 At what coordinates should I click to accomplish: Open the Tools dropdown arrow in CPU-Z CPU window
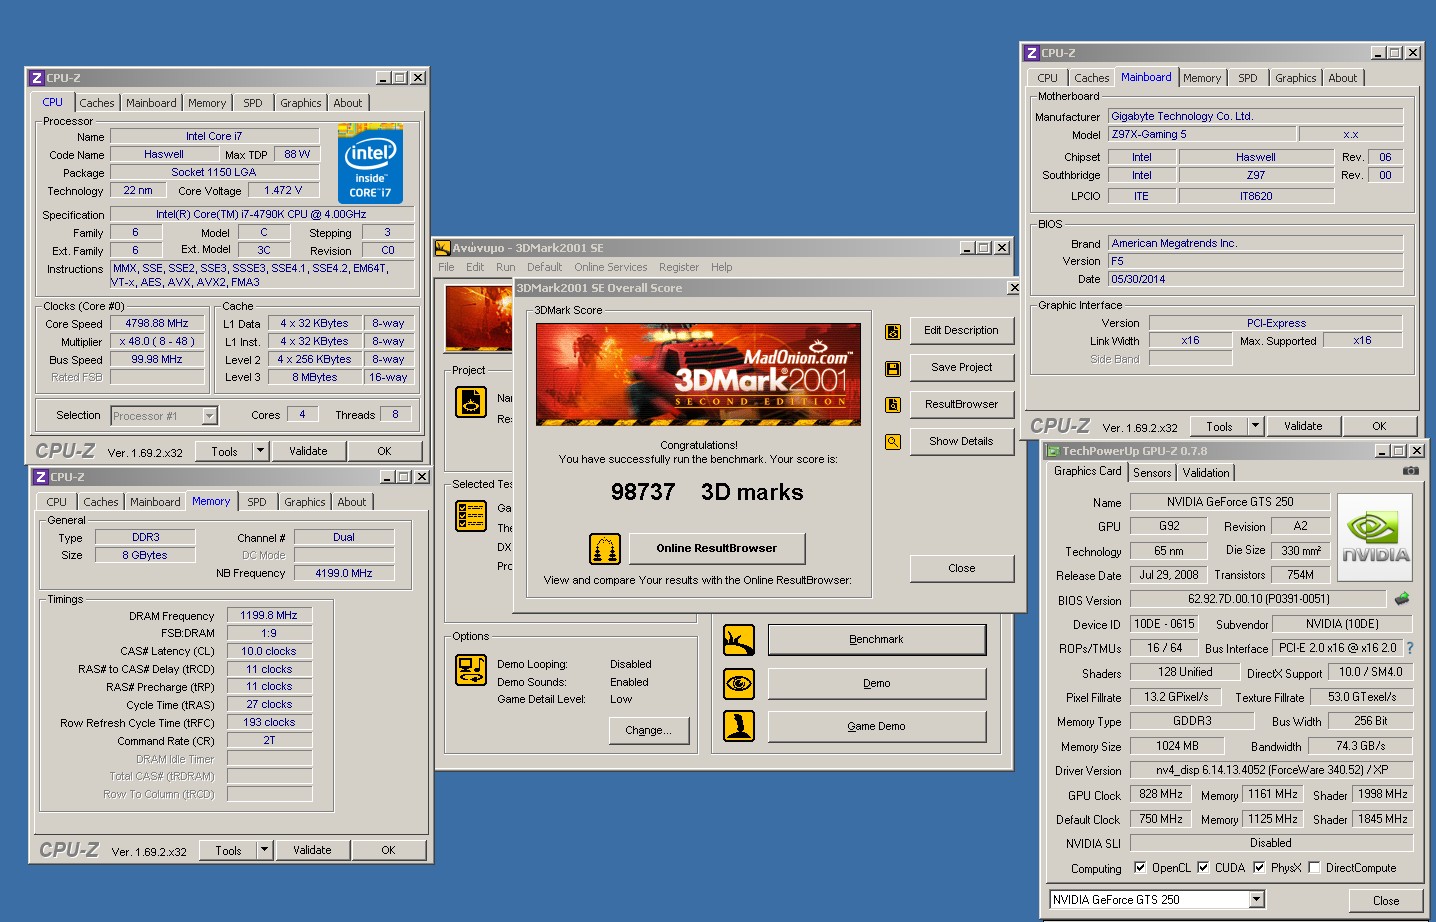click(x=261, y=451)
